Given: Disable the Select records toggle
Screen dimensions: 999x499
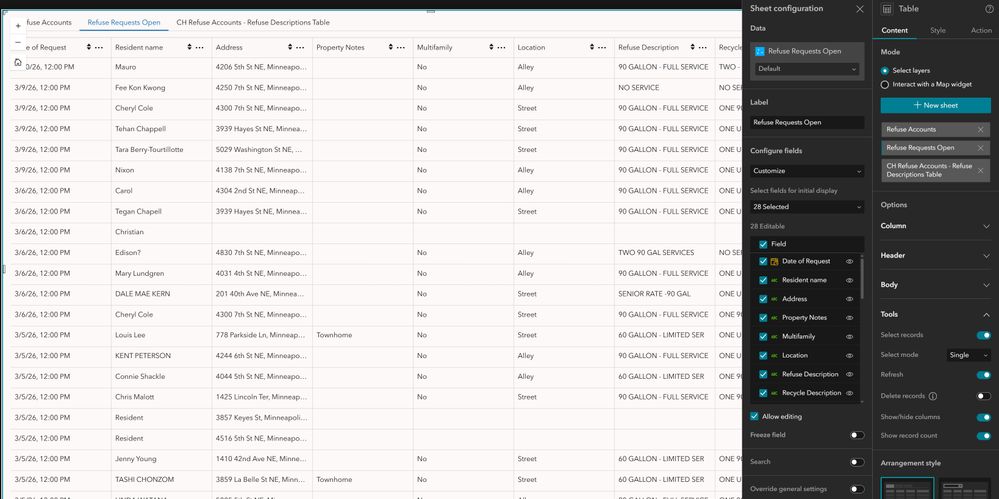Looking at the screenshot, I should pyautogui.click(x=983, y=335).
